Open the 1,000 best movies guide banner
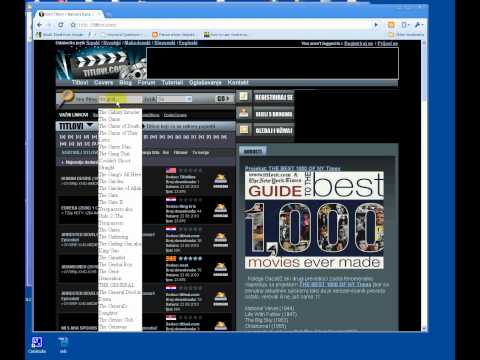Screen dimensions: 480x360 point(314,220)
